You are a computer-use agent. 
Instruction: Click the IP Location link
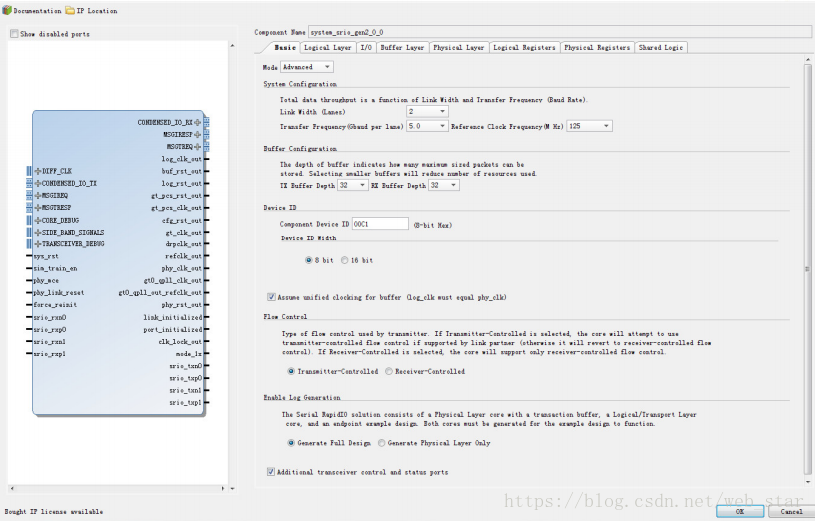click(97, 10)
